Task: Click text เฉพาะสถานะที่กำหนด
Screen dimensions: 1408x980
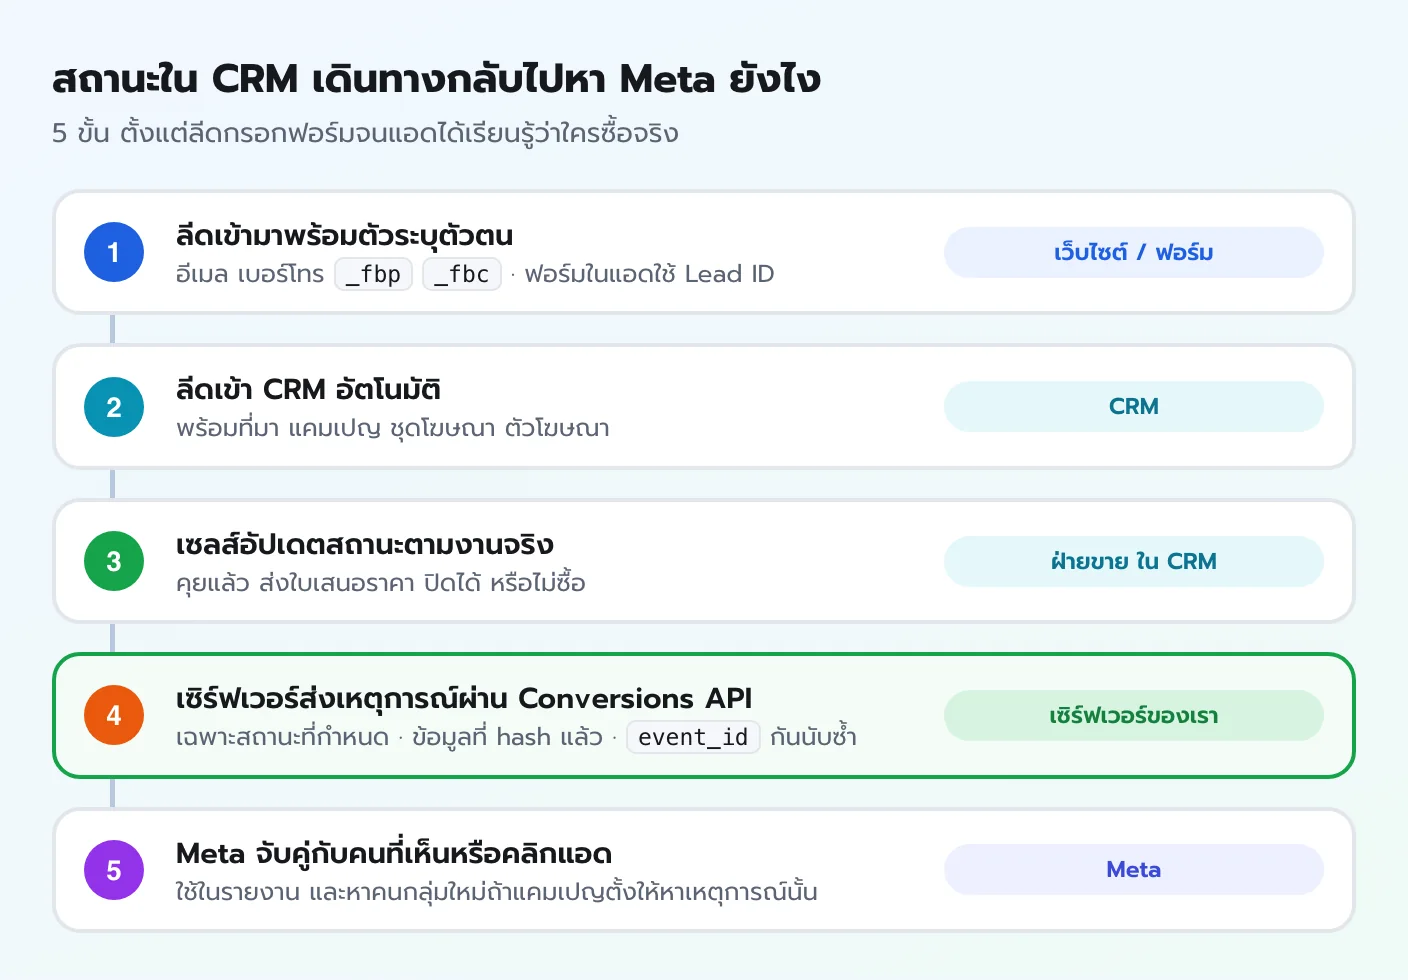Action: [x=282, y=737]
